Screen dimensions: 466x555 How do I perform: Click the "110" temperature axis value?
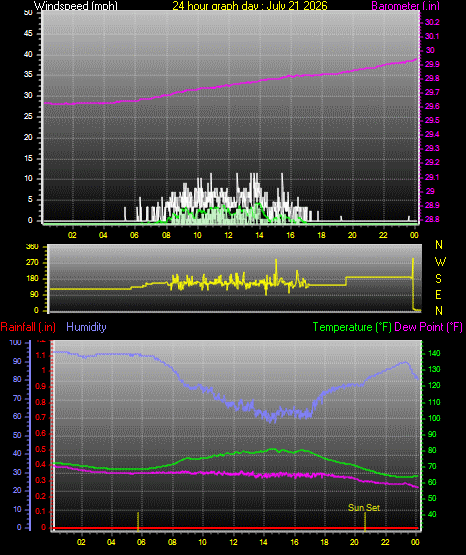pyautogui.click(x=434, y=402)
